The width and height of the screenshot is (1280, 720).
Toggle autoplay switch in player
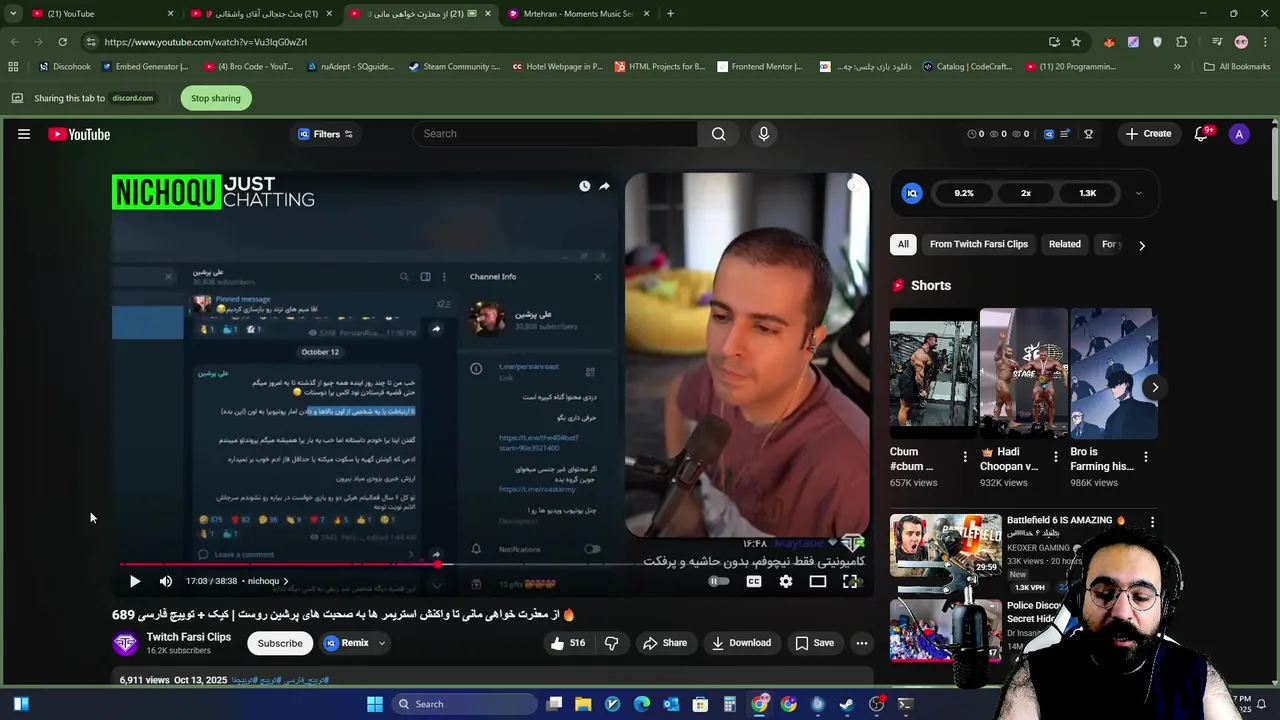(718, 581)
